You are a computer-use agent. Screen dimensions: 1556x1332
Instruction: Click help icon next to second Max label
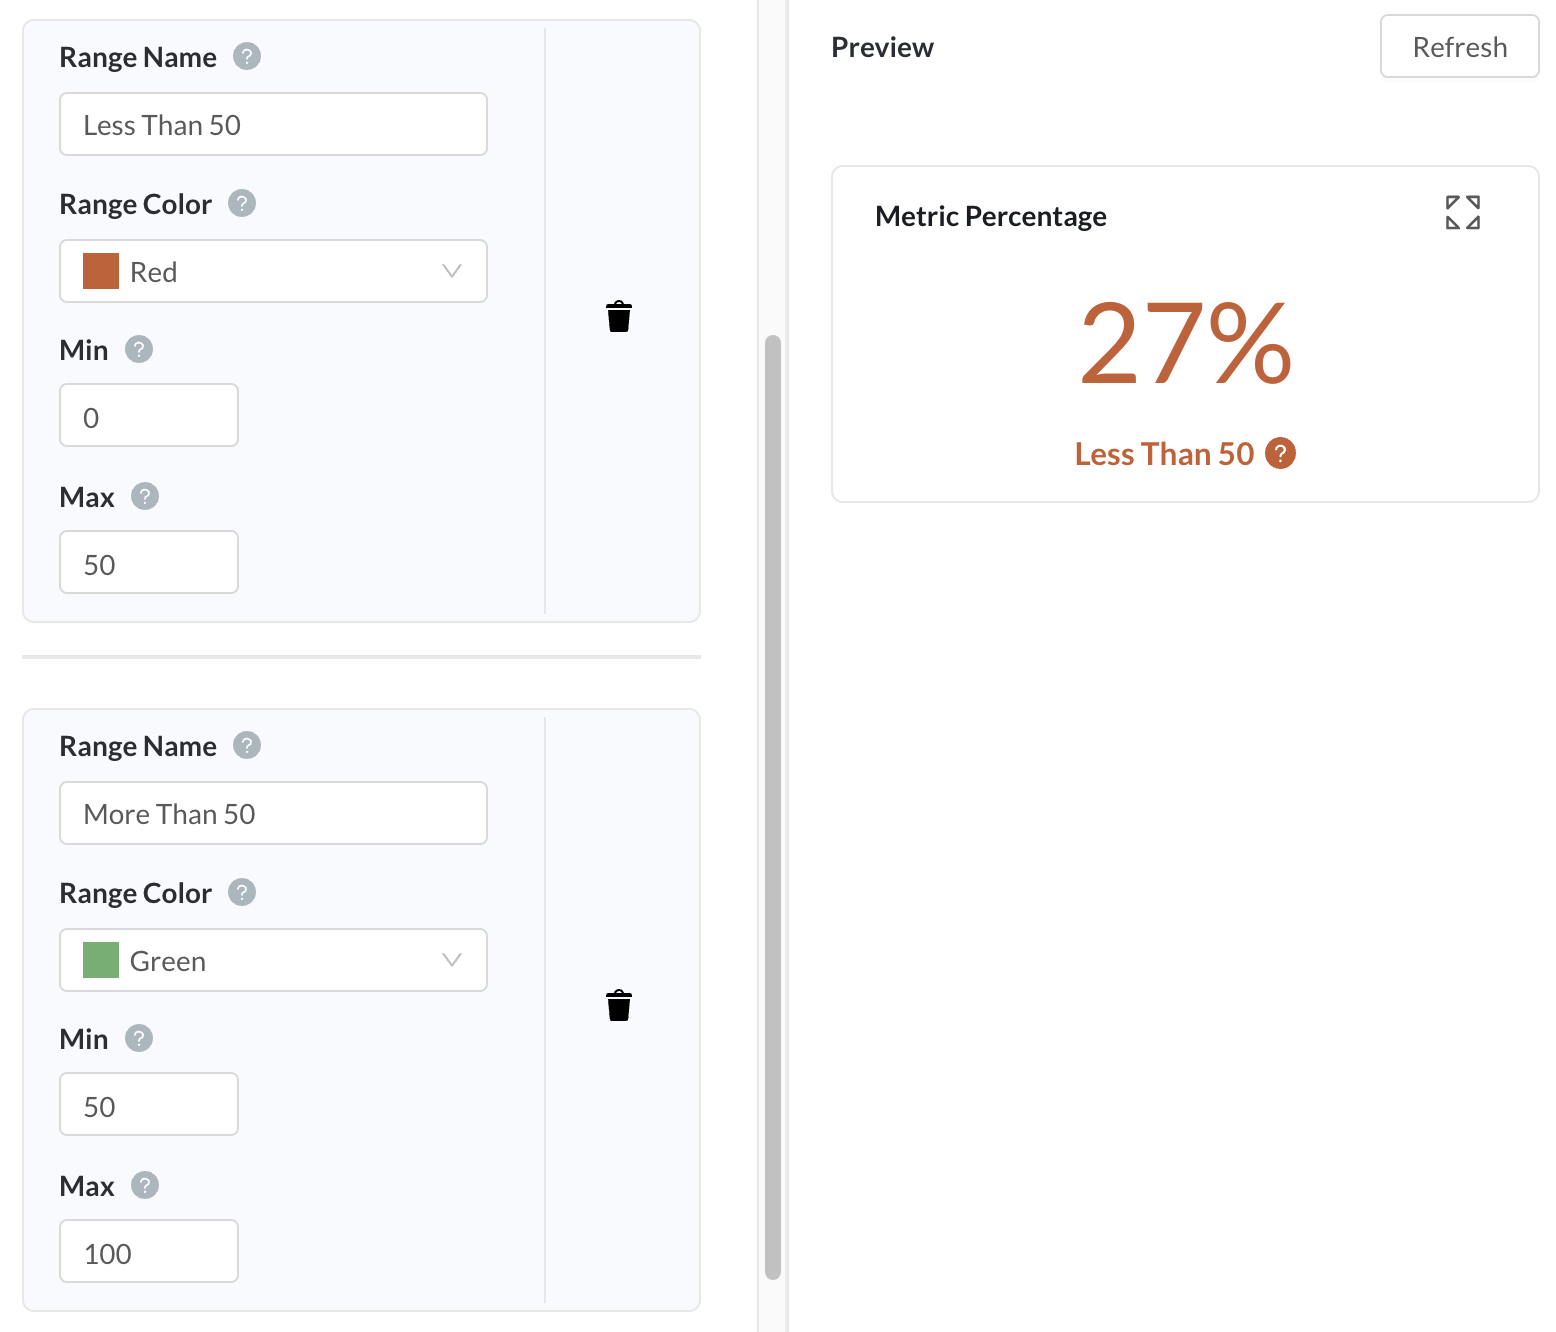145,1185
